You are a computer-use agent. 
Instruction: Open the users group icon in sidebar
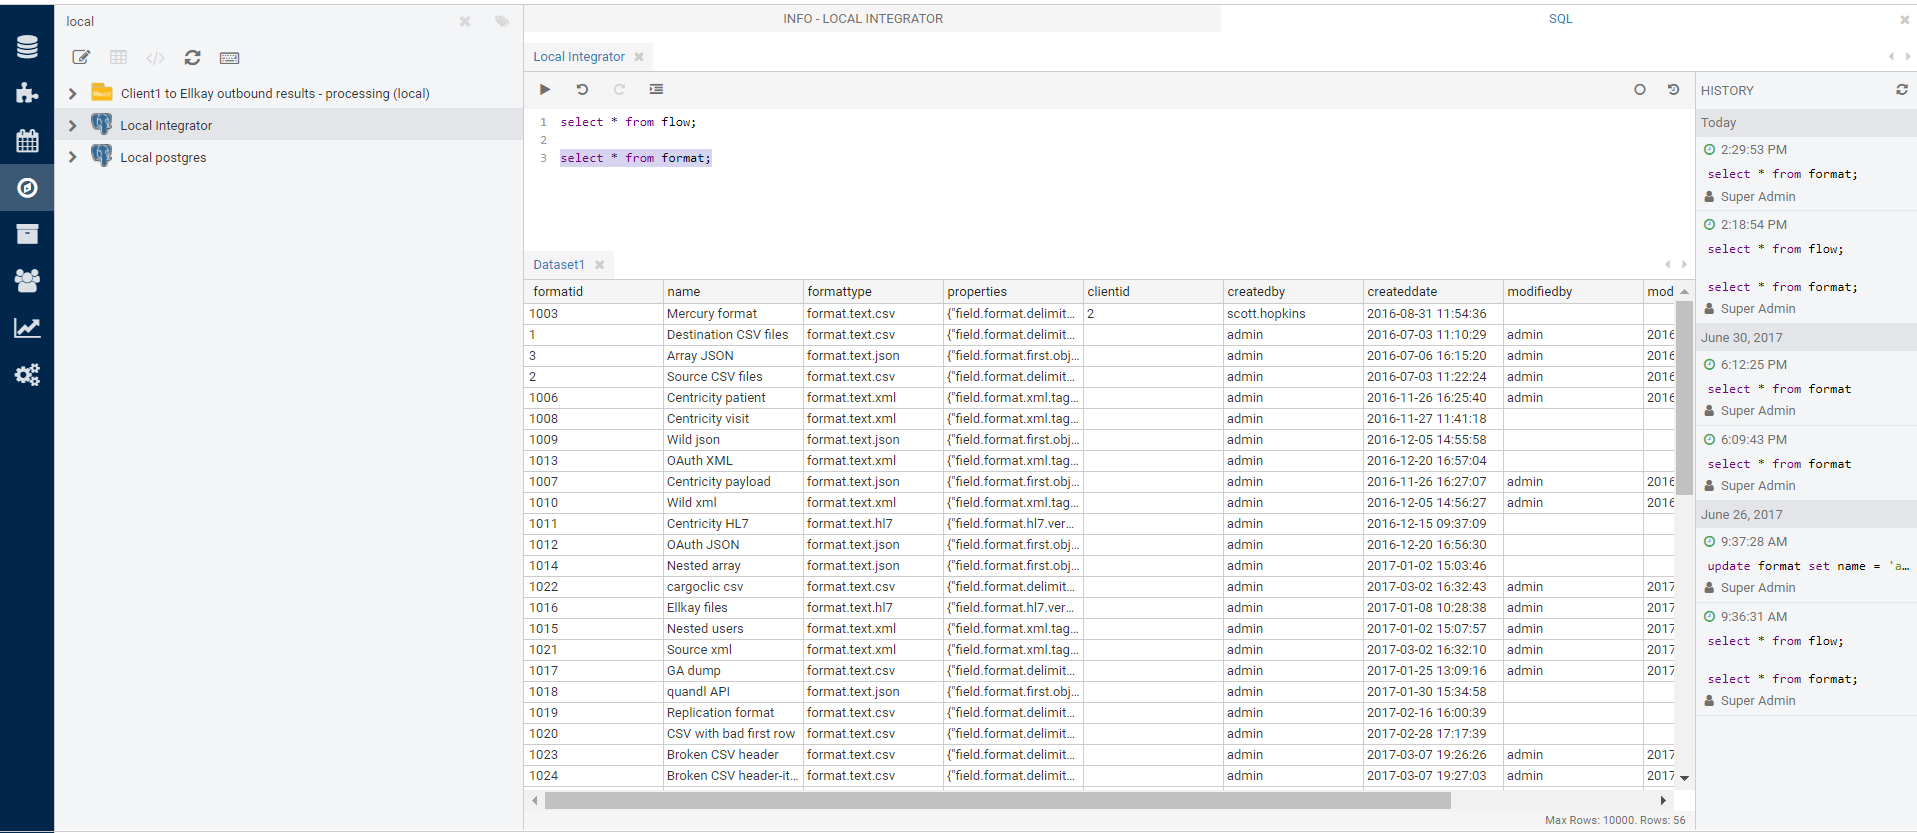(x=27, y=281)
